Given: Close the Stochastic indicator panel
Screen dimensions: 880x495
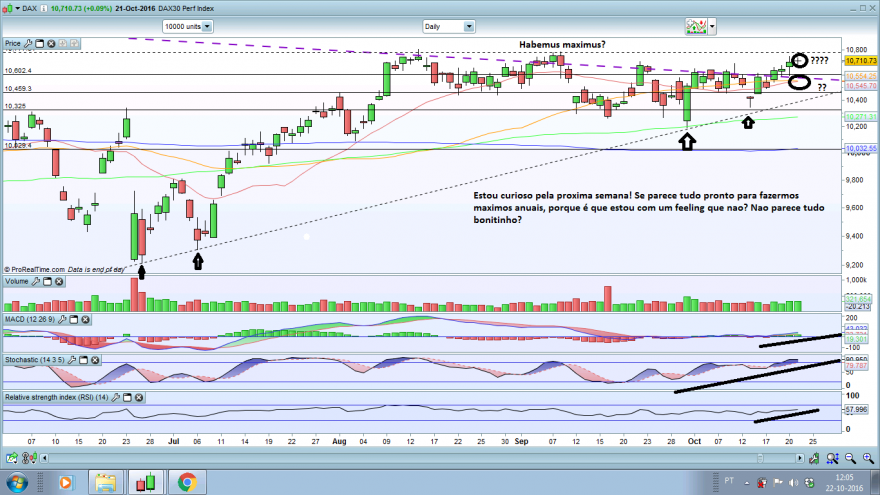Looking at the screenshot, I should [x=95, y=360].
